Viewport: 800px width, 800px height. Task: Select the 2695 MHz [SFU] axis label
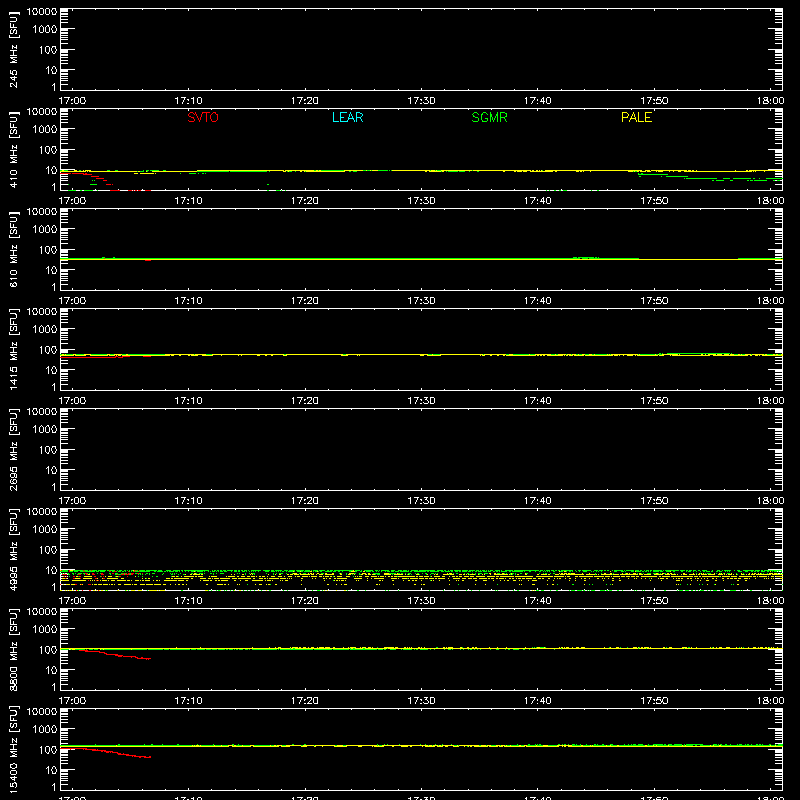pyautogui.click(x=13, y=449)
